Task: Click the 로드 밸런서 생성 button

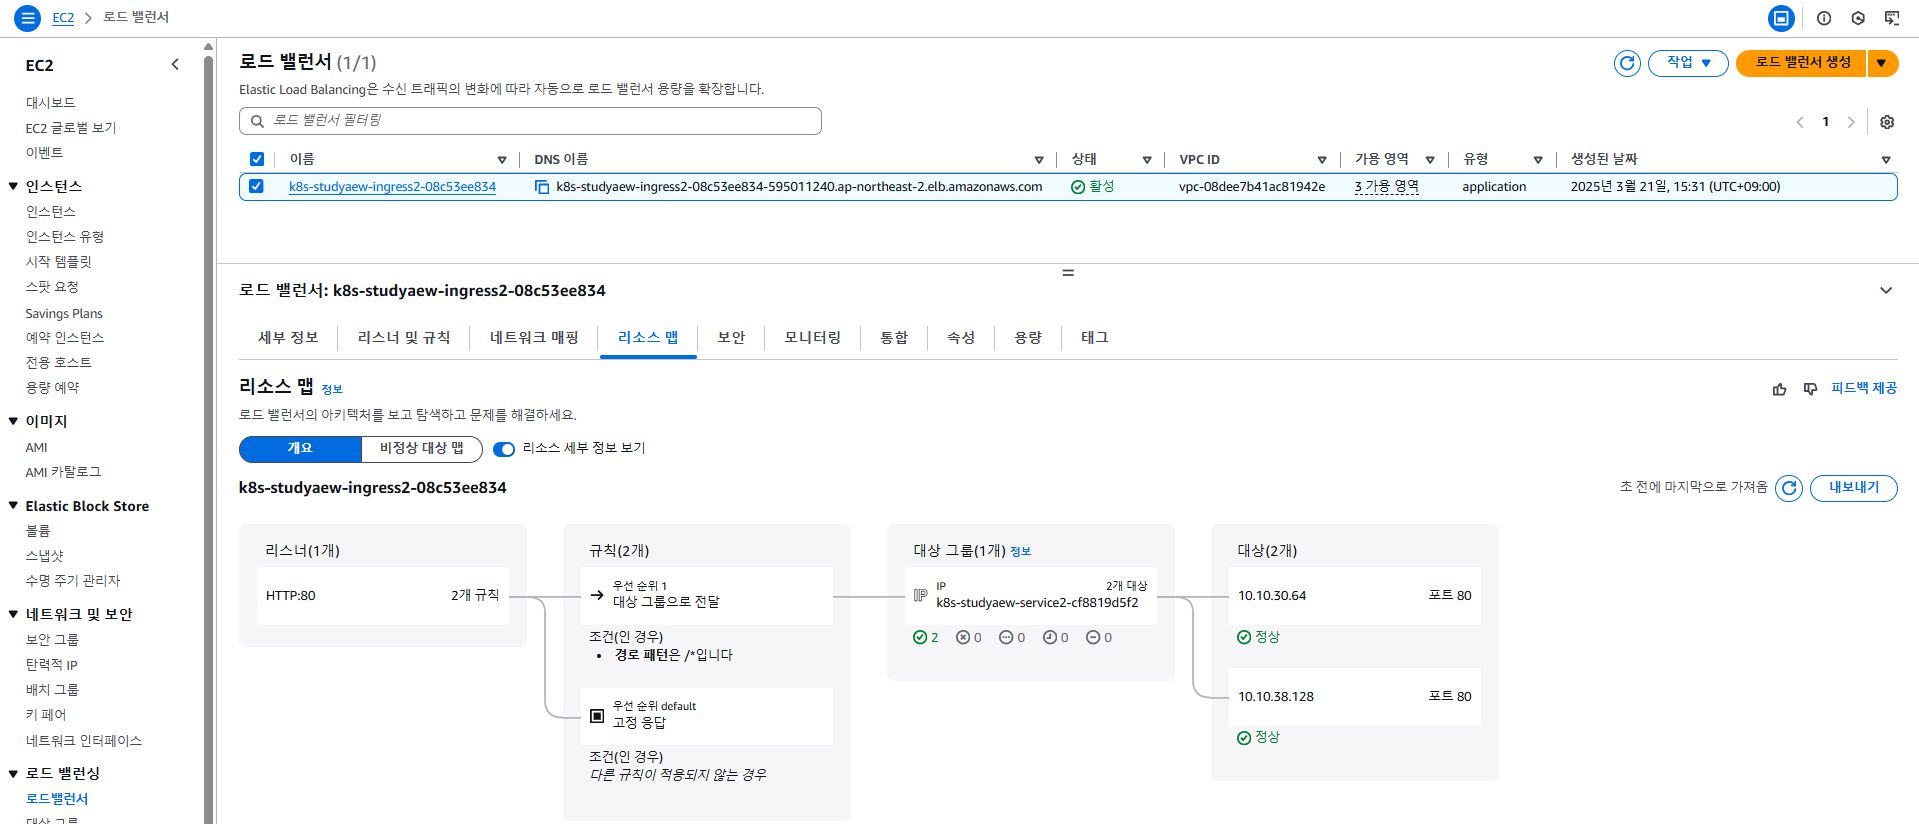Action: click(1802, 63)
